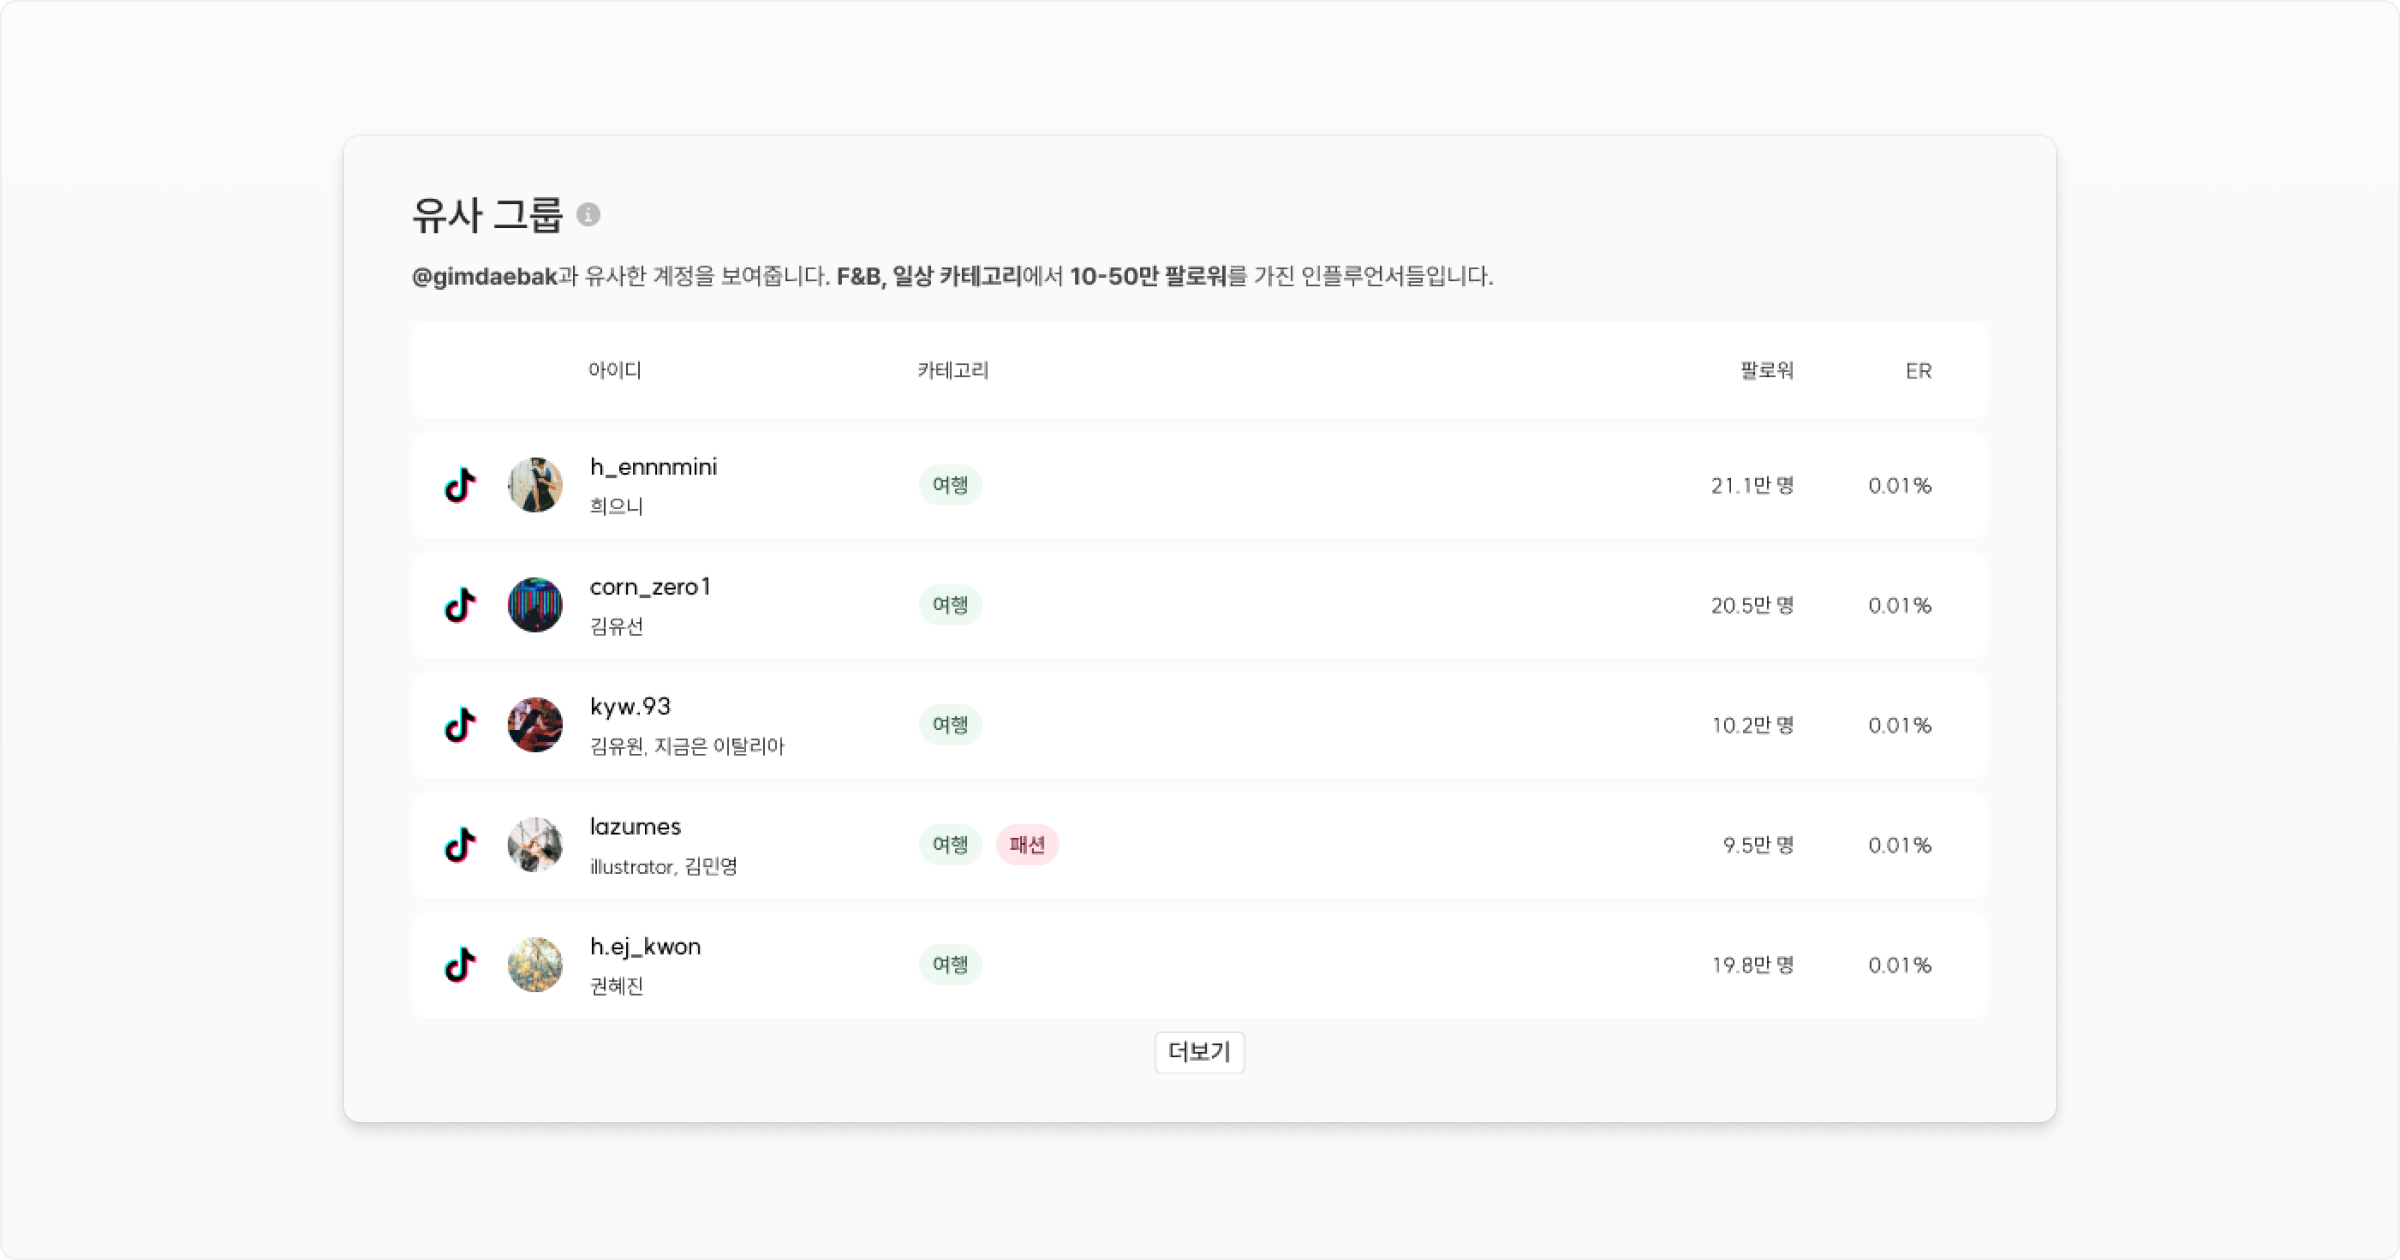
Task: Click the 아이디 column header
Action: point(615,371)
